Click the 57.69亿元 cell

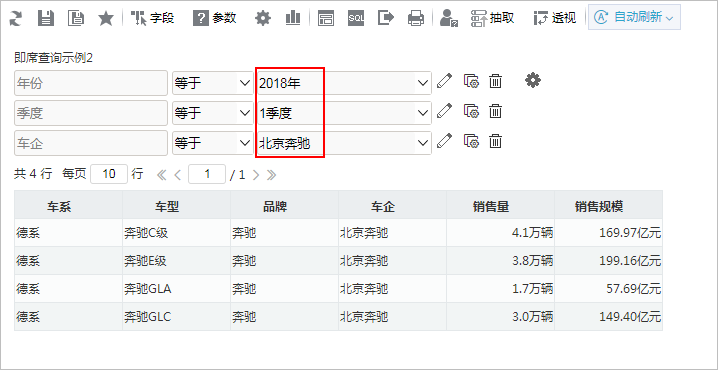coord(609,289)
